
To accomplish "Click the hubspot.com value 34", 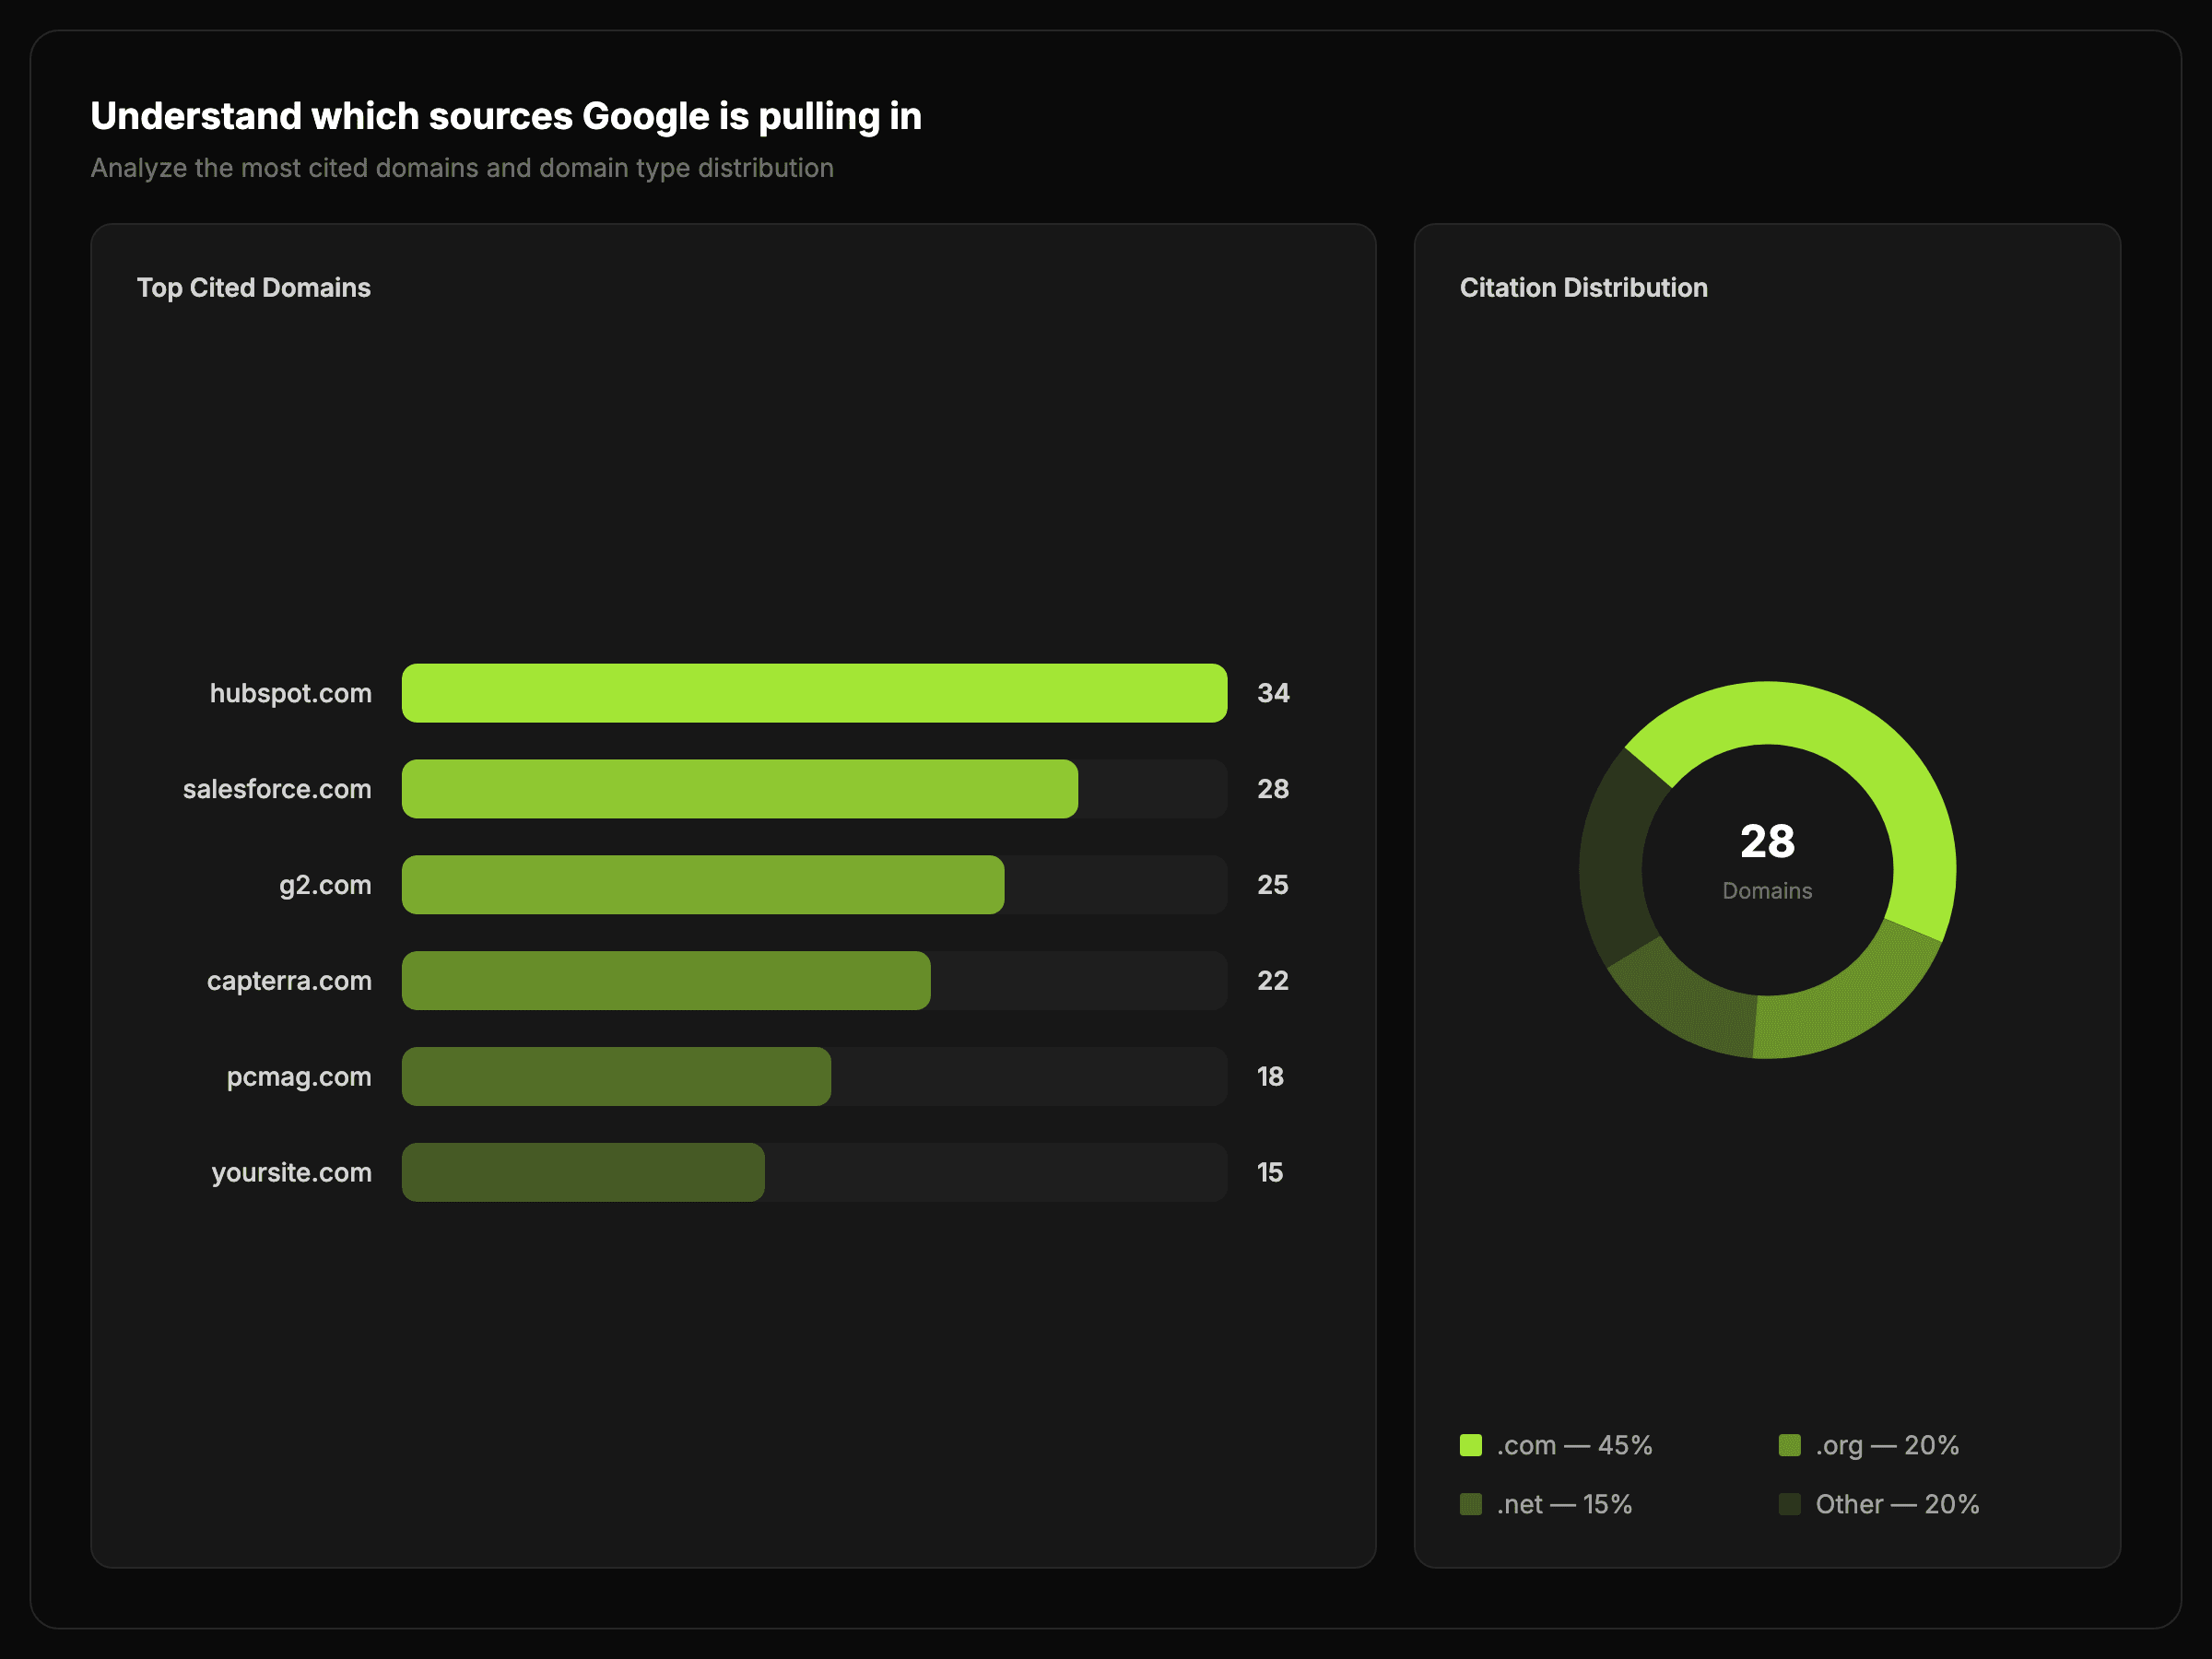I will click(1272, 693).
